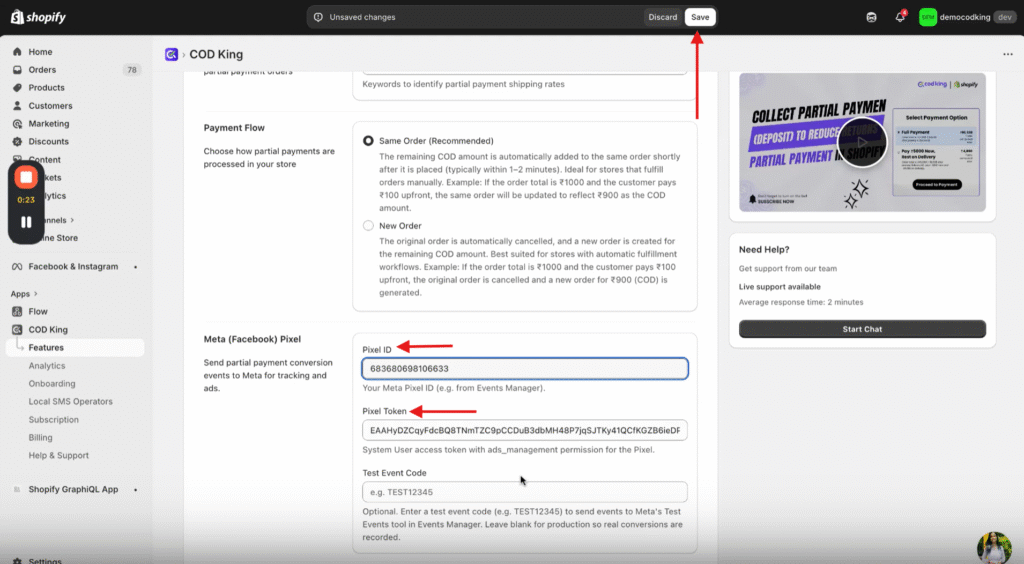Viewport: 1024px width, 564px height.
Task: Click the Save button
Action: [x=700, y=17]
